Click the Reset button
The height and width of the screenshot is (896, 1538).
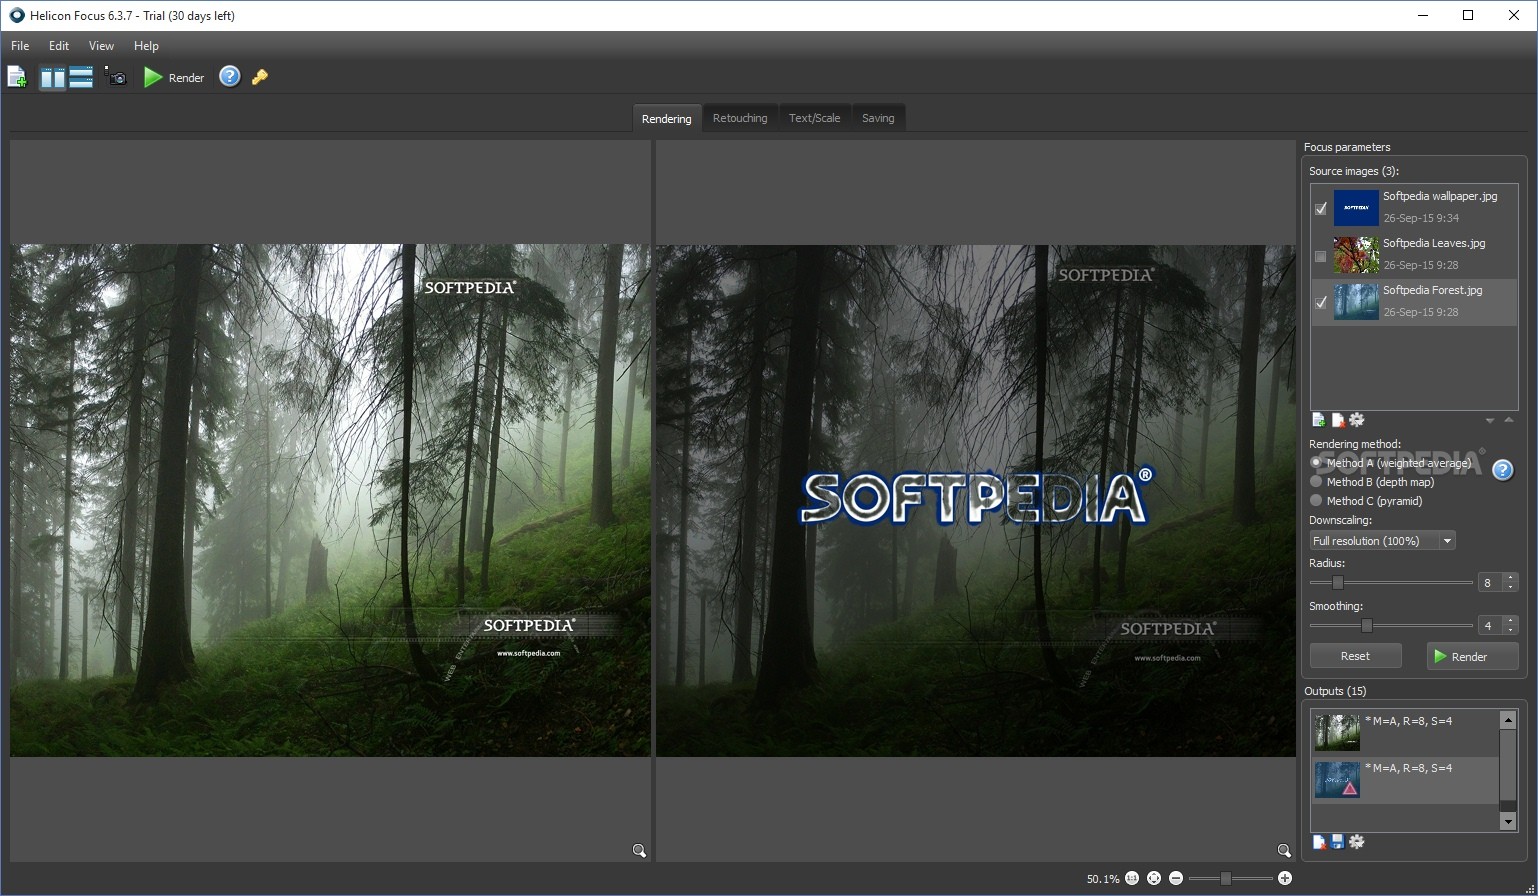tap(1355, 656)
